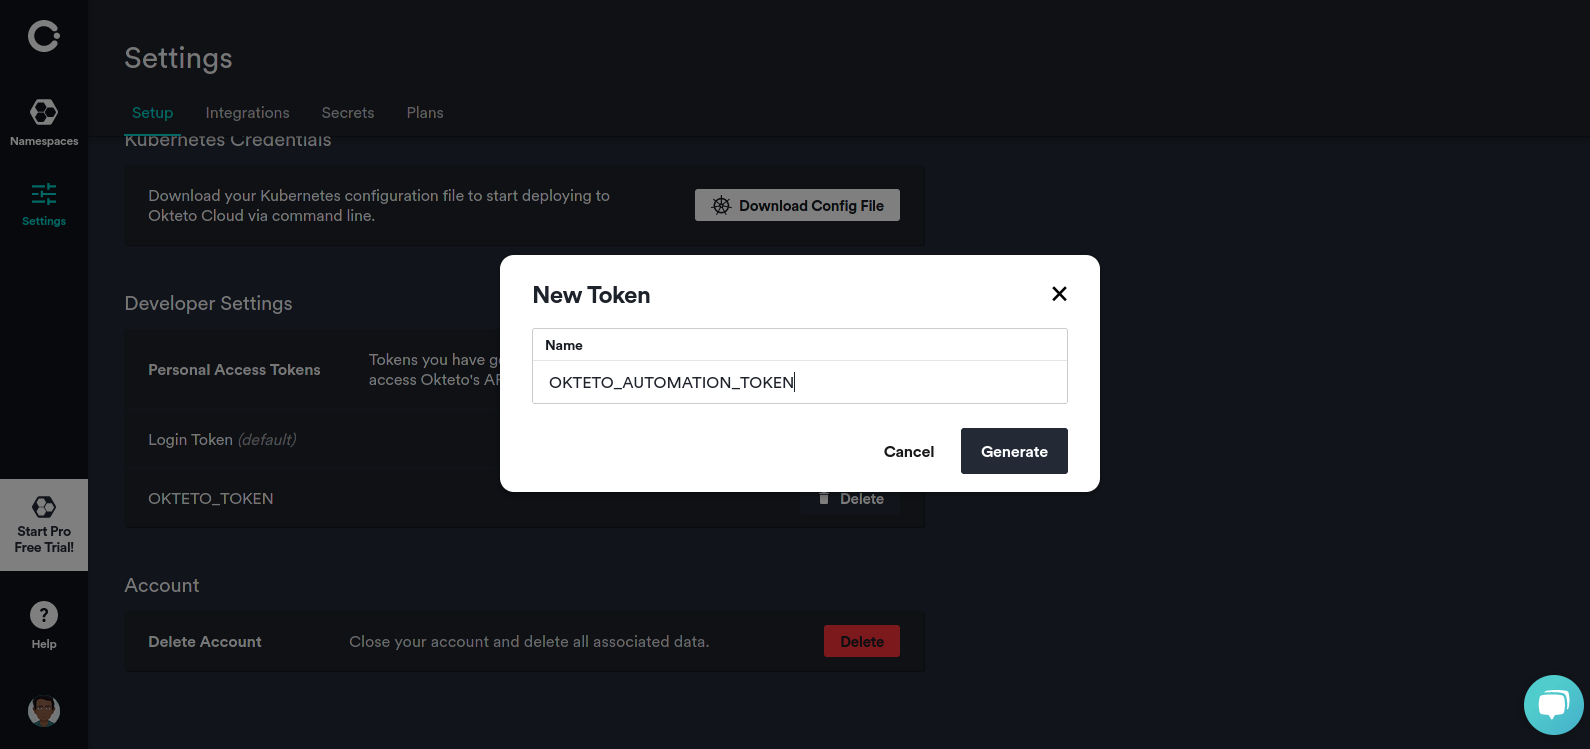Viewport: 1590px width, 749px height.
Task: Click the user avatar
Action: click(44, 711)
